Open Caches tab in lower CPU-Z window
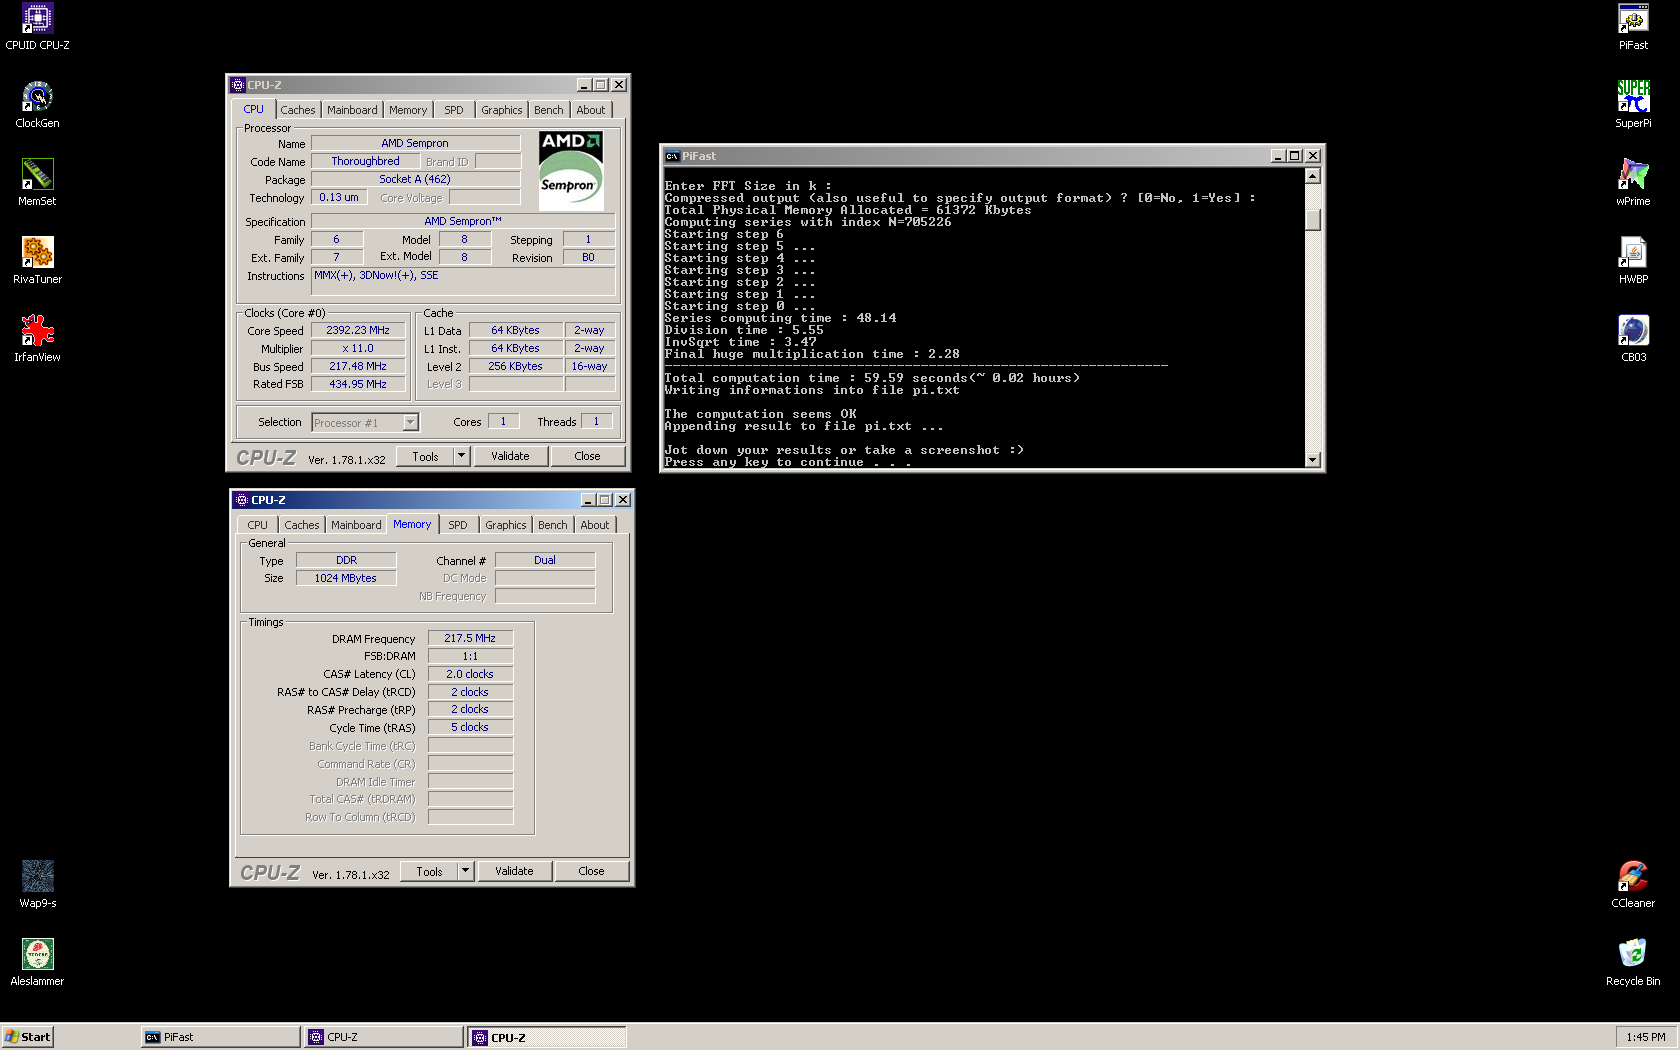Screen dimensions: 1680x1050 pos(302,525)
